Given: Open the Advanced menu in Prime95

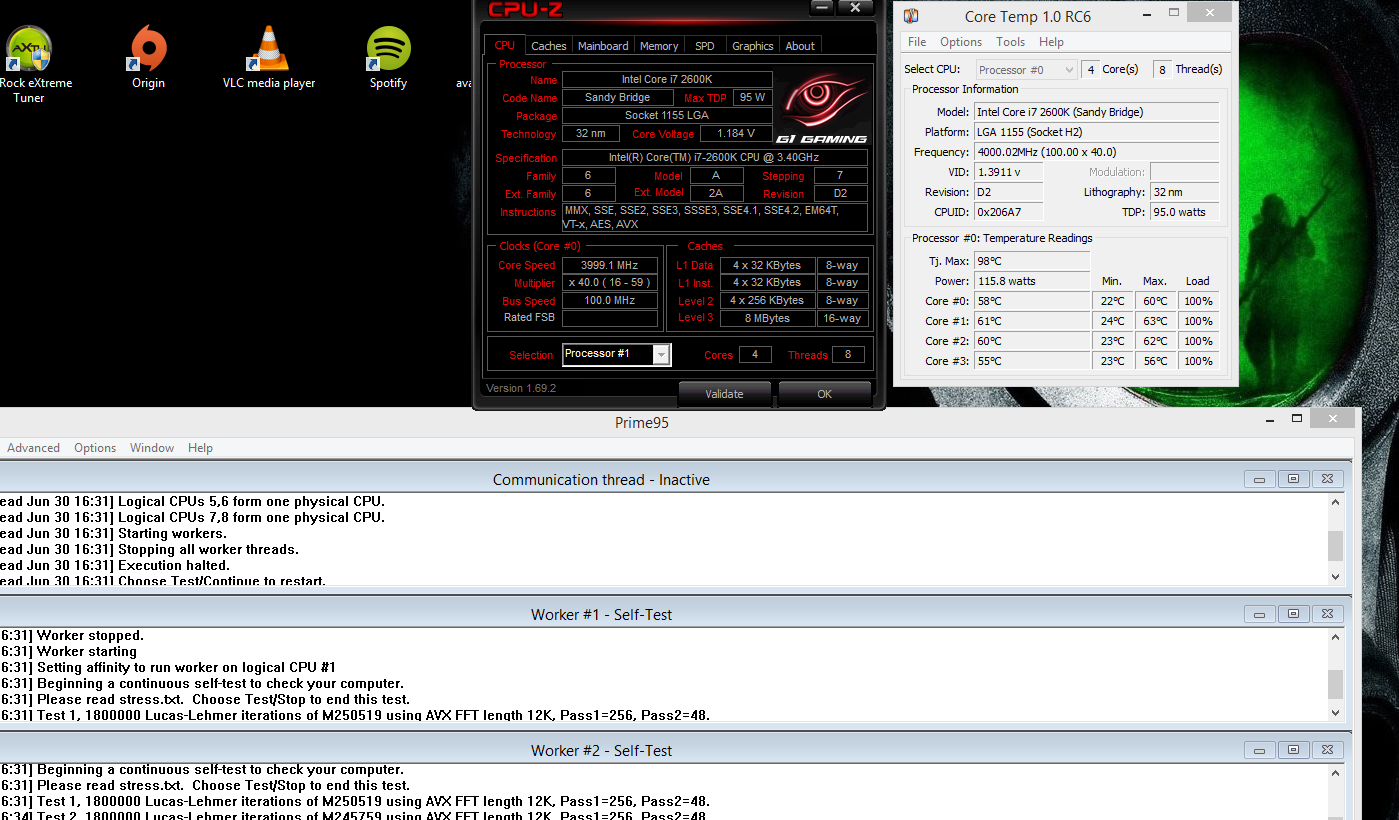Looking at the screenshot, I should (33, 448).
